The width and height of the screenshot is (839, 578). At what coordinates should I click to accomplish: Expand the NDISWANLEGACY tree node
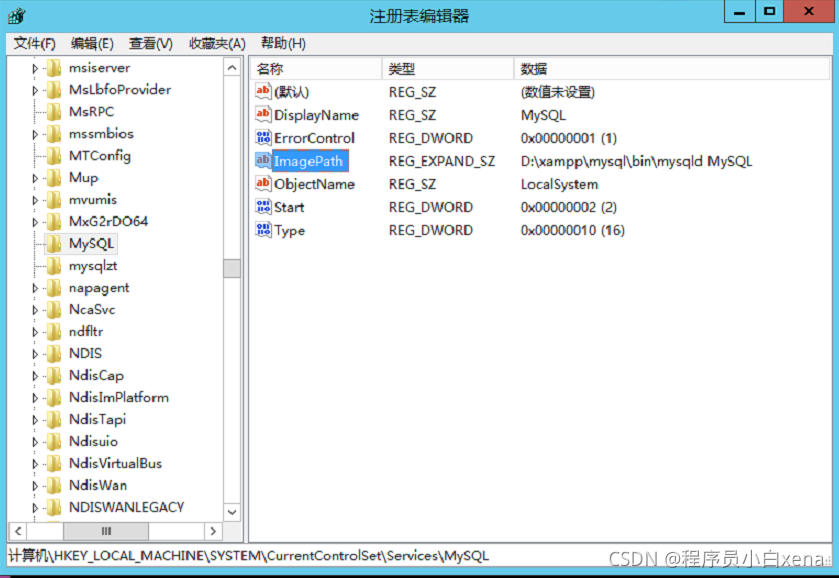(x=35, y=508)
